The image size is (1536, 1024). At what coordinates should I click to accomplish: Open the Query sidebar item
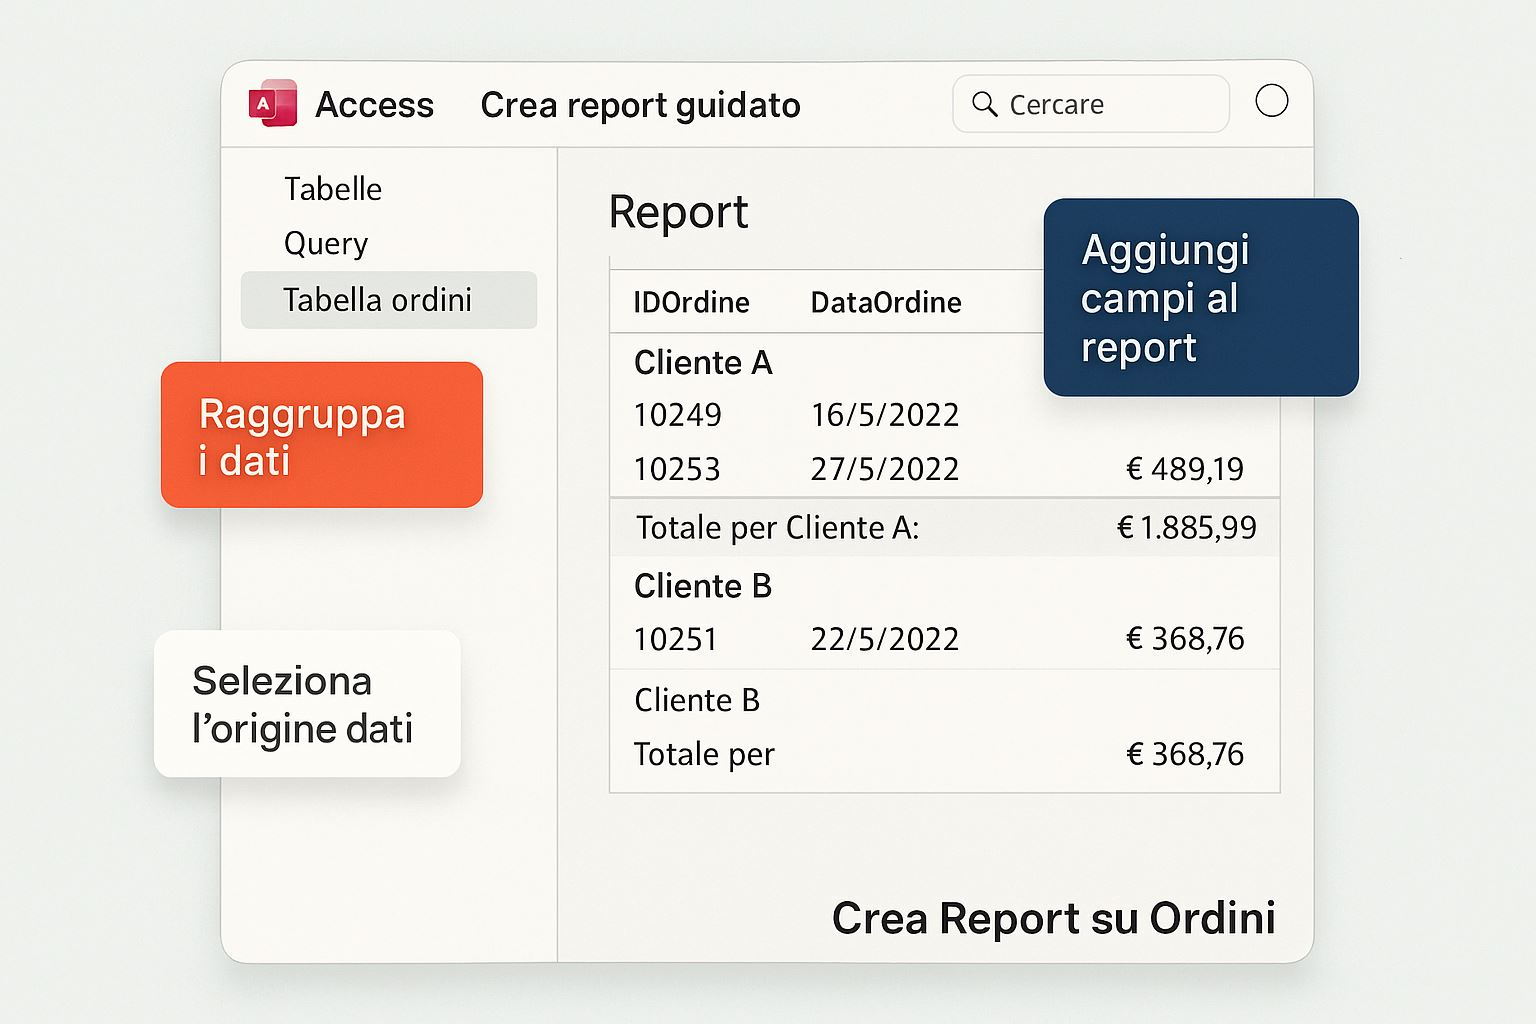pyautogui.click(x=326, y=243)
